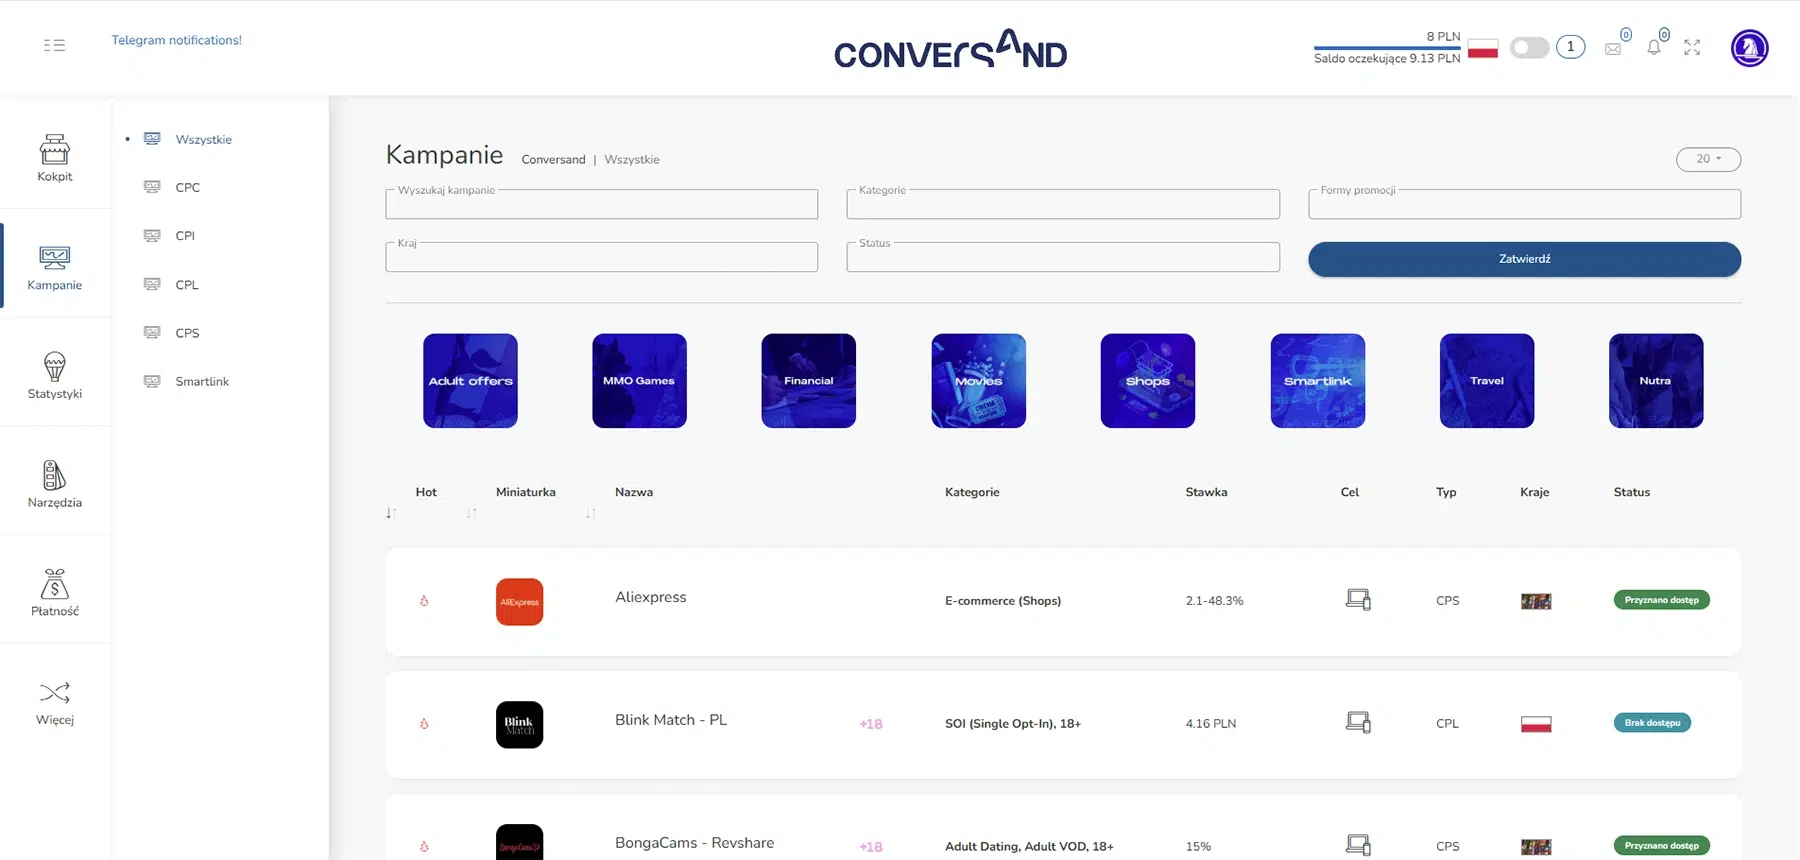Open the Aliexpress campaign name
Viewport: 1800px width, 860px height.
(x=651, y=597)
